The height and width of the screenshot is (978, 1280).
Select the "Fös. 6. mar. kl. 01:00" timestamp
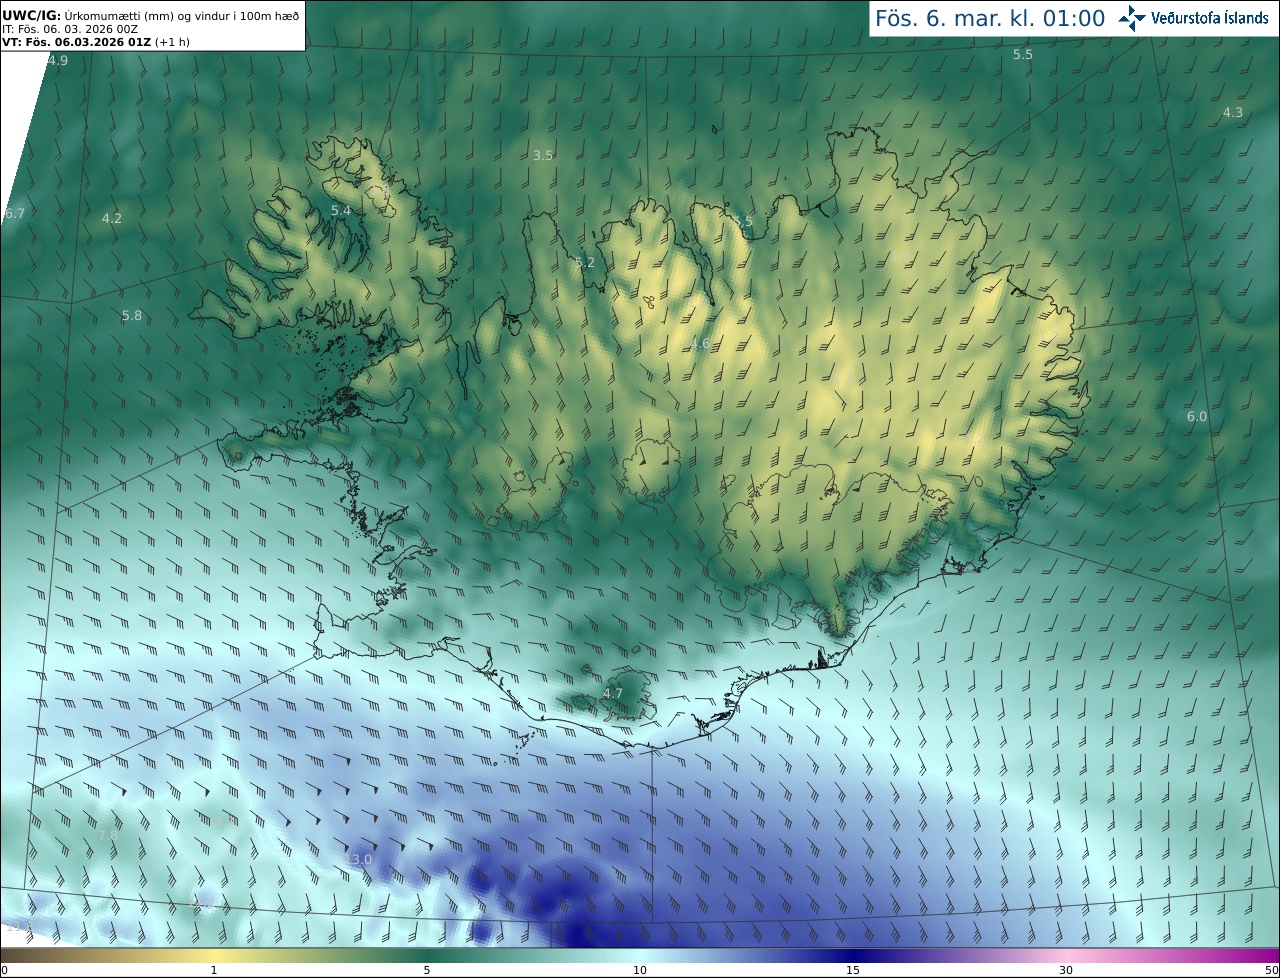pyautogui.click(x=990, y=18)
